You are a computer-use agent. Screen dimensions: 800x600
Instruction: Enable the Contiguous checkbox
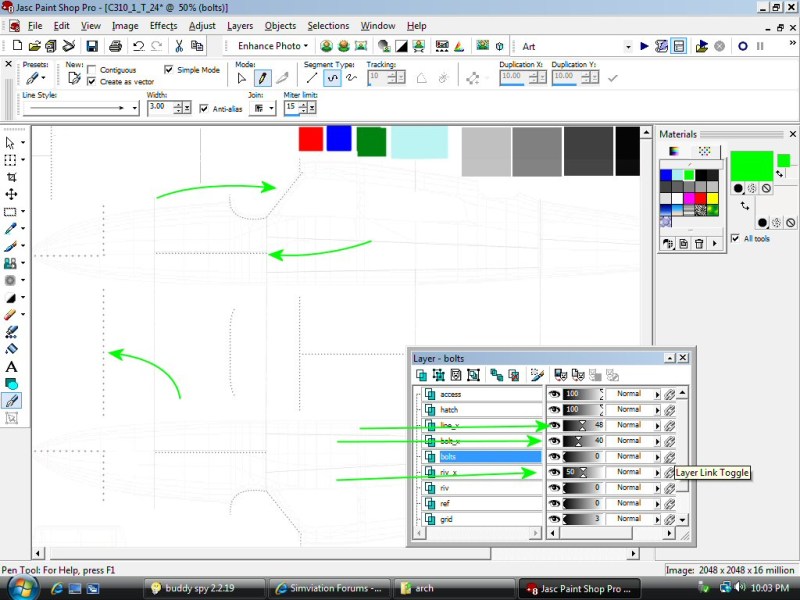coord(92,70)
